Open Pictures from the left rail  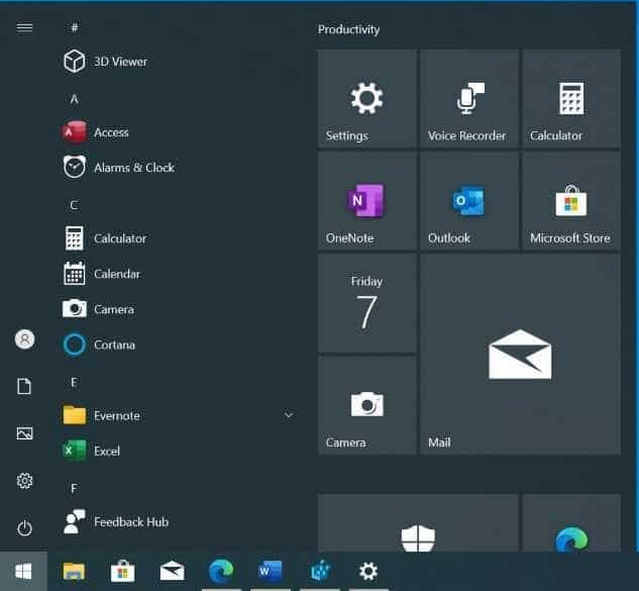coord(24,433)
